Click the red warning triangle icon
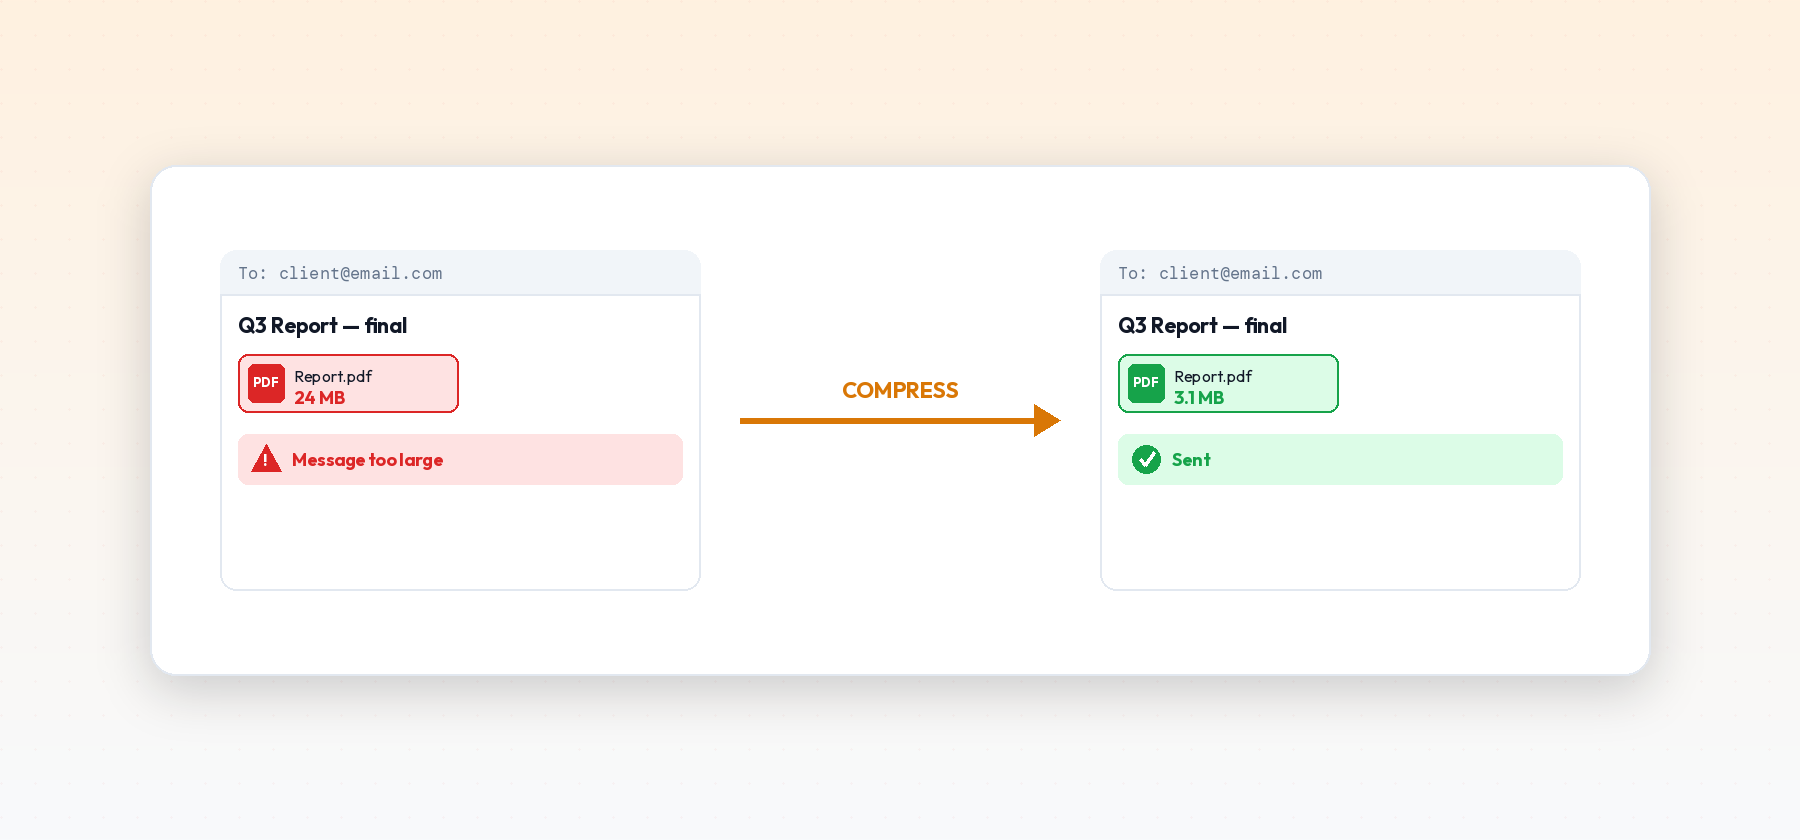 (265, 459)
